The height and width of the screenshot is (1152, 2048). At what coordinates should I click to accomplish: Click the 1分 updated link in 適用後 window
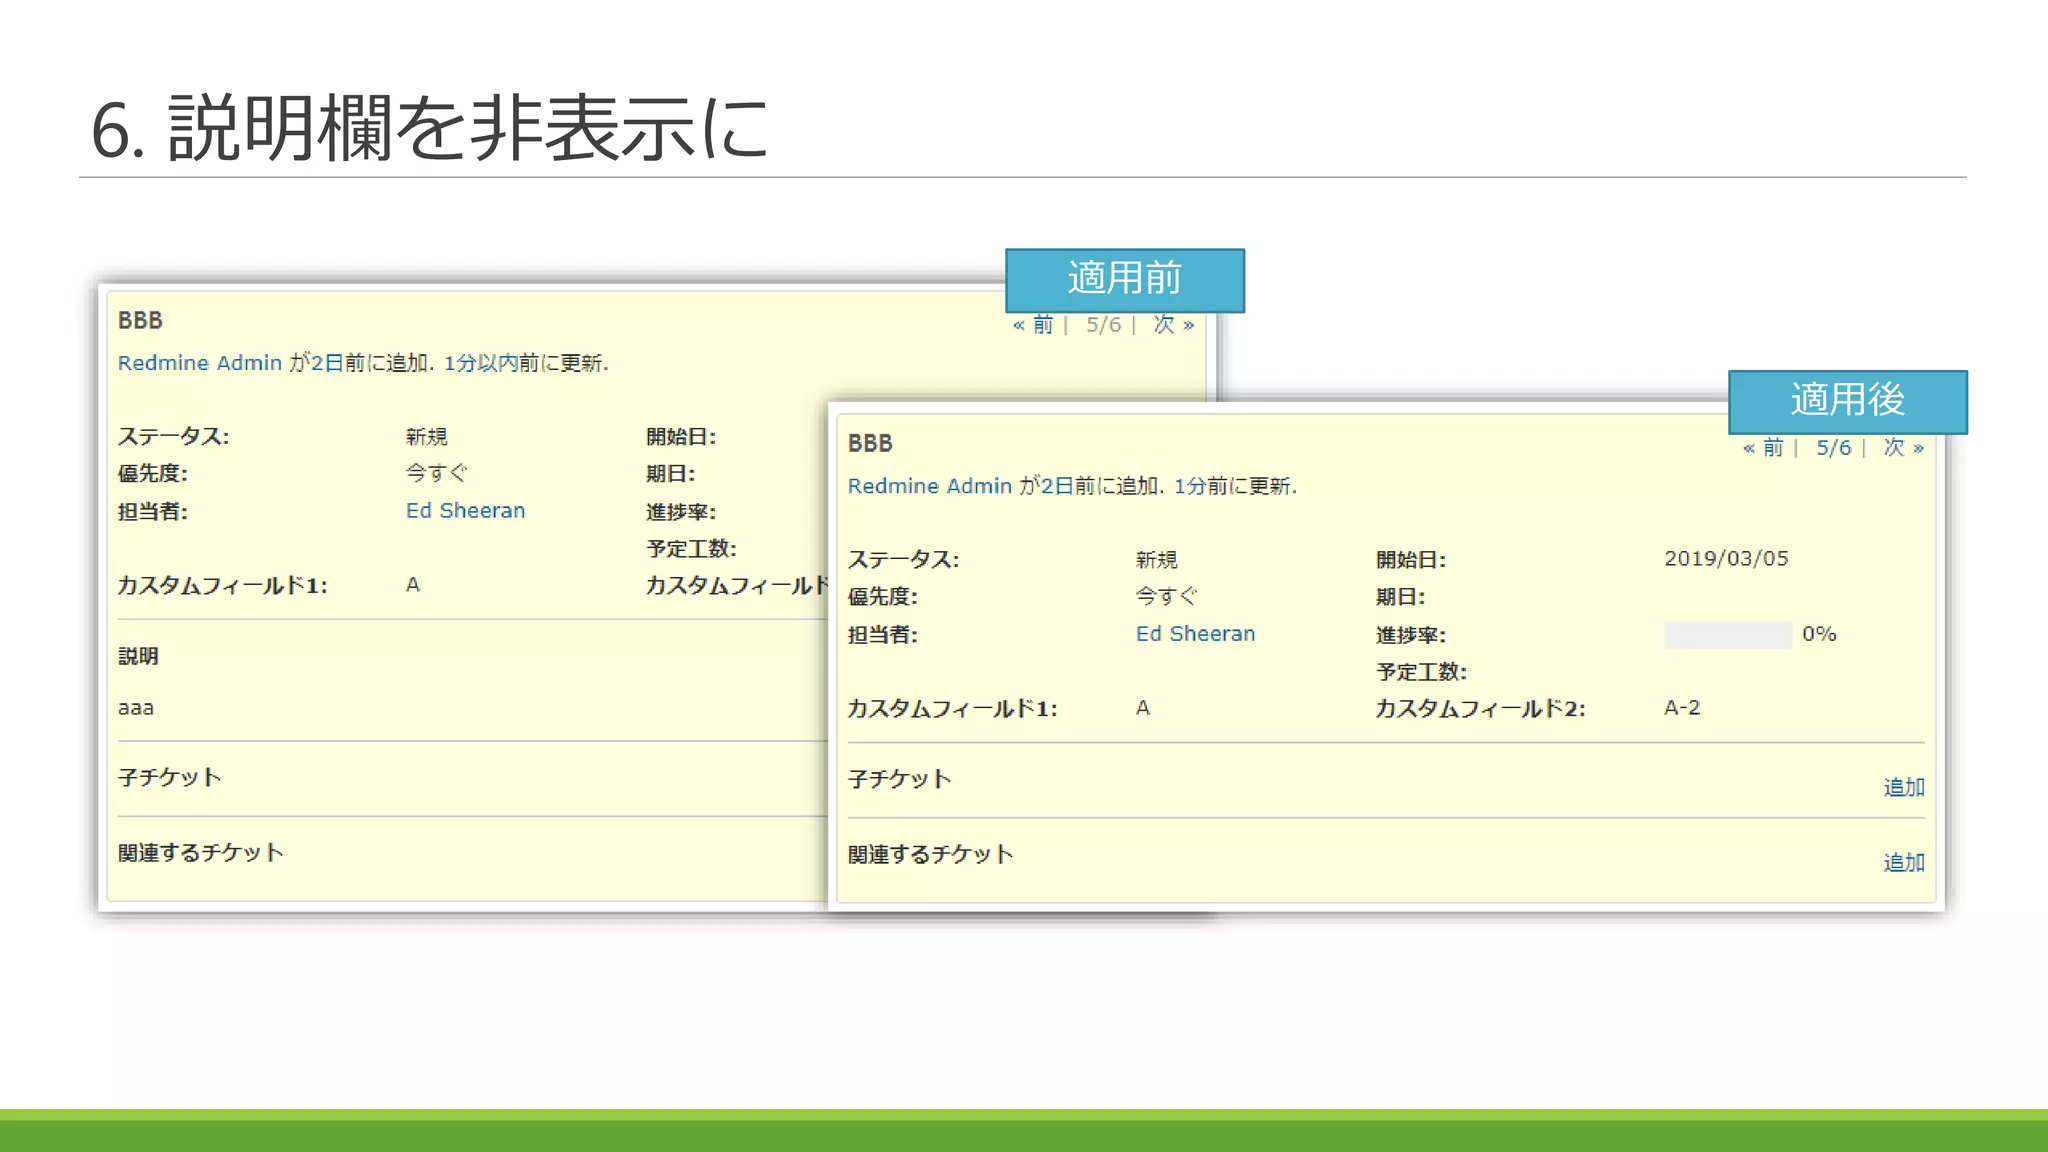[x=1190, y=486]
